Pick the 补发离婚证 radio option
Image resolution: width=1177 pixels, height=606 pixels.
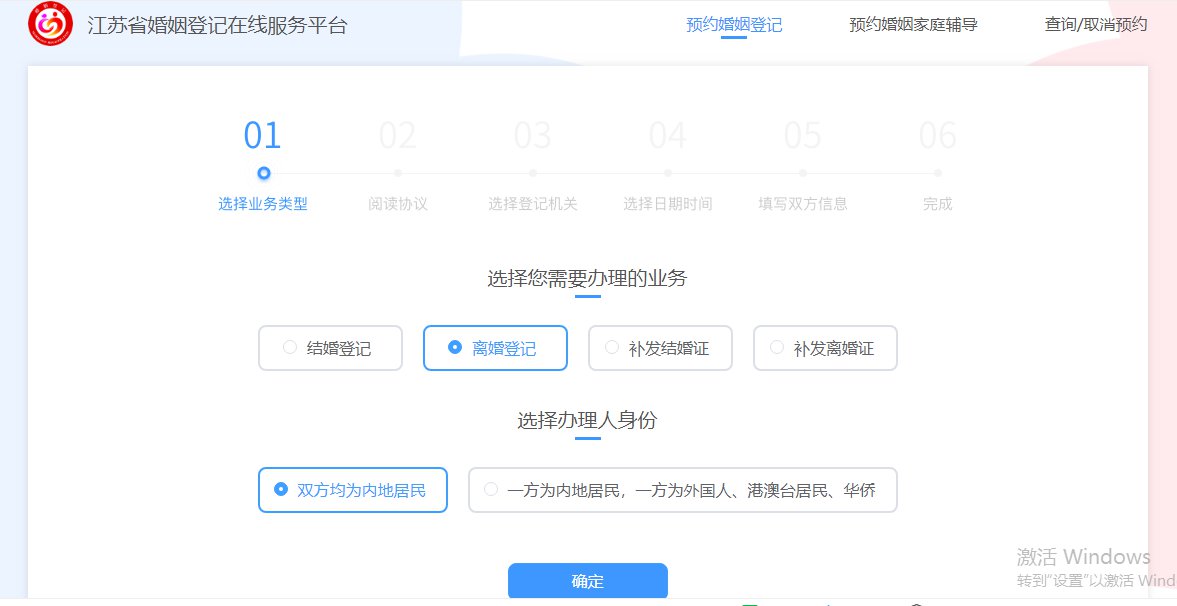(825, 348)
